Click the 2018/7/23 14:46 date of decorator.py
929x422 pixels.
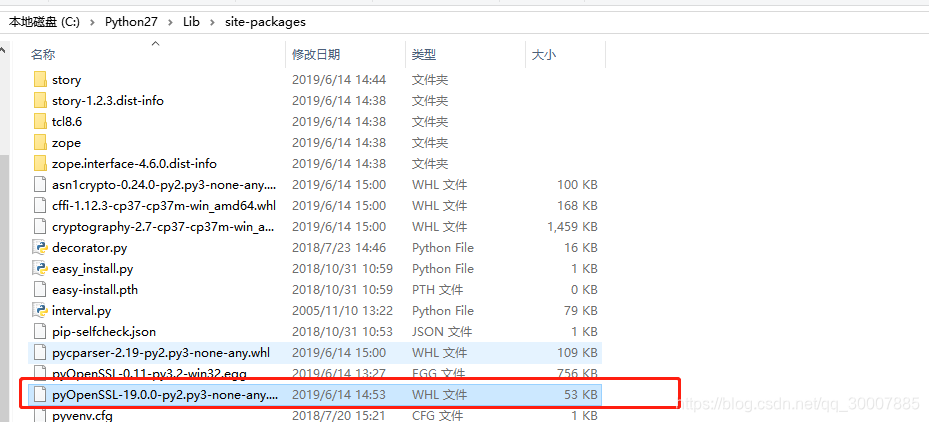[x=339, y=248]
